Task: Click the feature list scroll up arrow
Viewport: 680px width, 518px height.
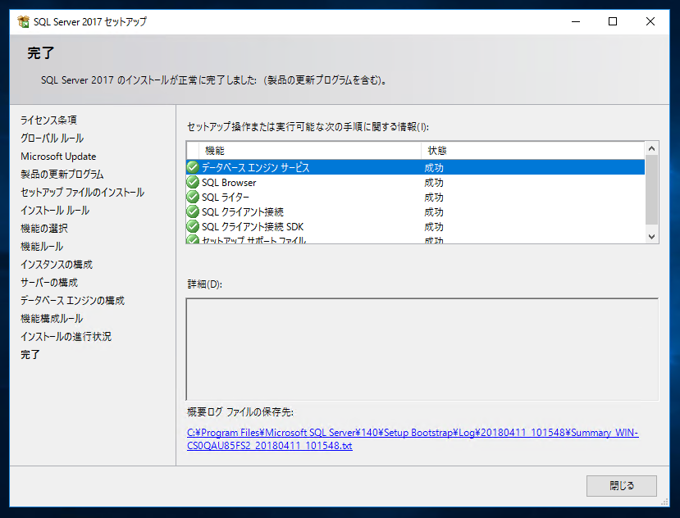Action: 652,149
